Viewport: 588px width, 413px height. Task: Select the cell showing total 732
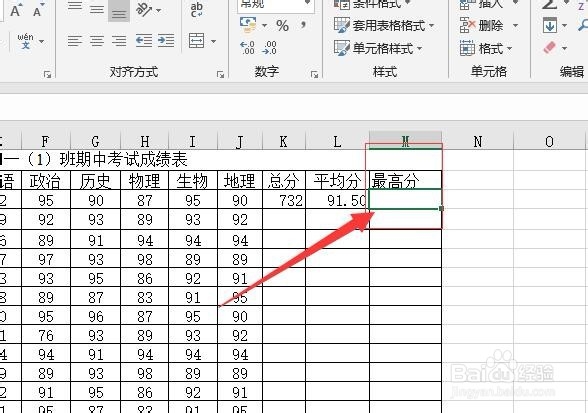pos(284,200)
